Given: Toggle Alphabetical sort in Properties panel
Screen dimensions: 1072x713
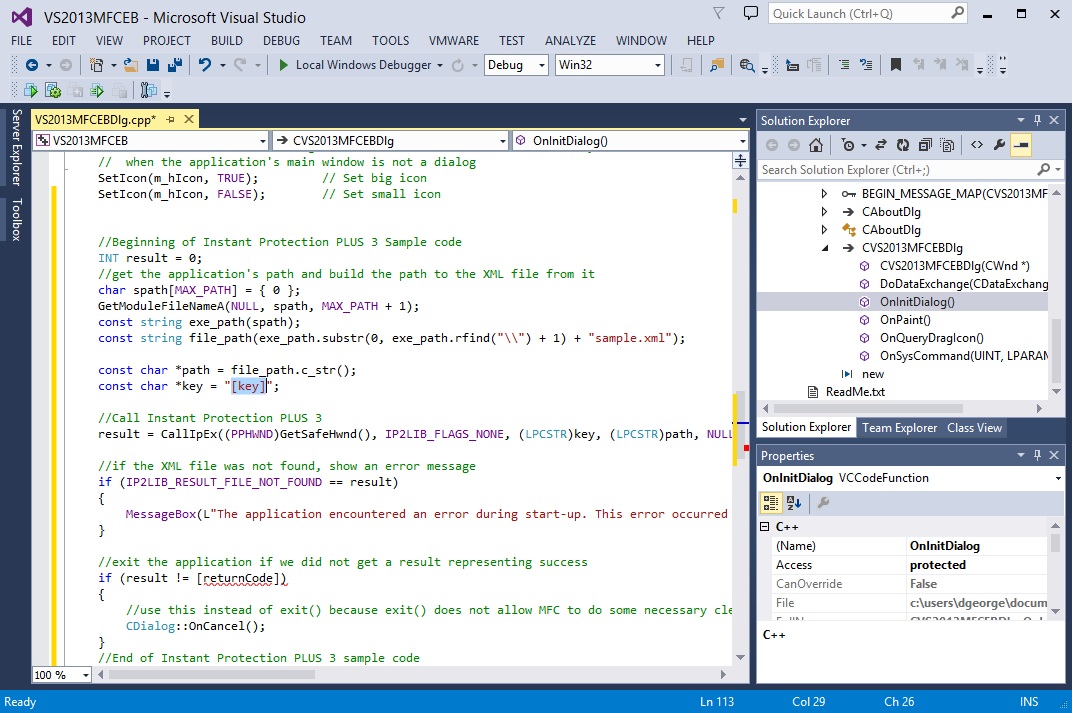Looking at the screenshot, I should [794, 502].
